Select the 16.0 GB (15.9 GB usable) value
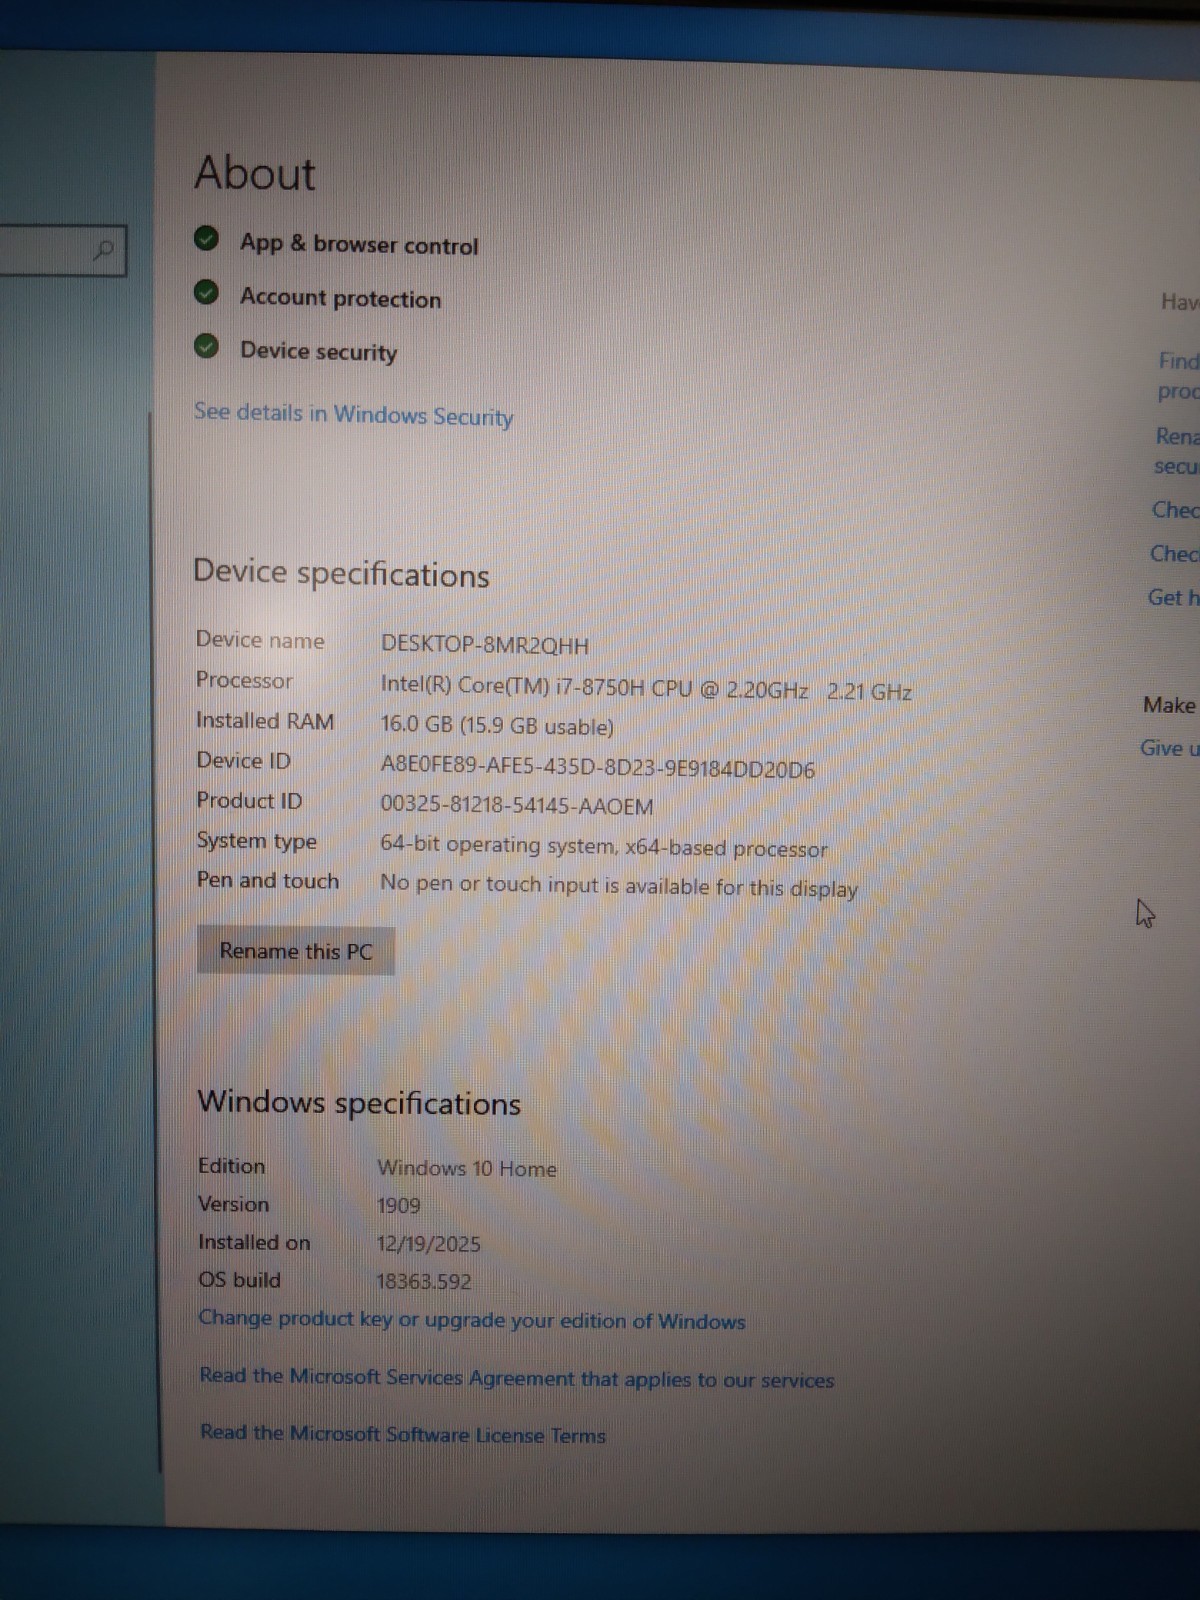This screenshot has height=1600, width=1200. (497, 726)
